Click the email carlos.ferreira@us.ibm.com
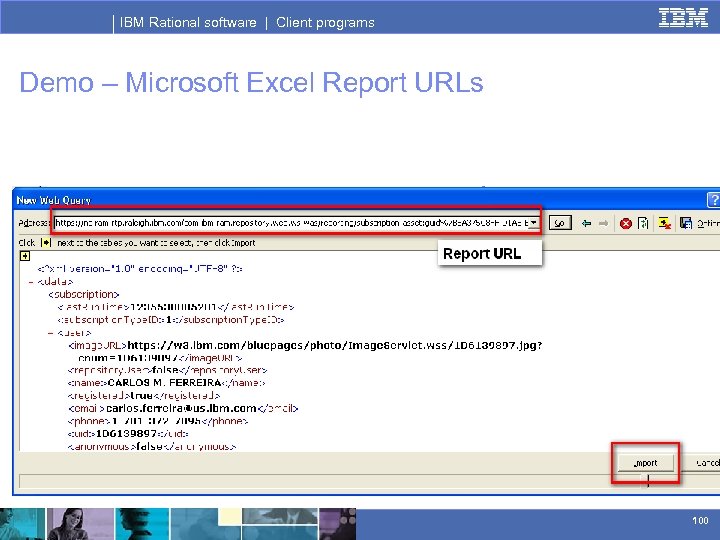The height and width of the screenshot is (540, 720). click(x=181, y=408)
